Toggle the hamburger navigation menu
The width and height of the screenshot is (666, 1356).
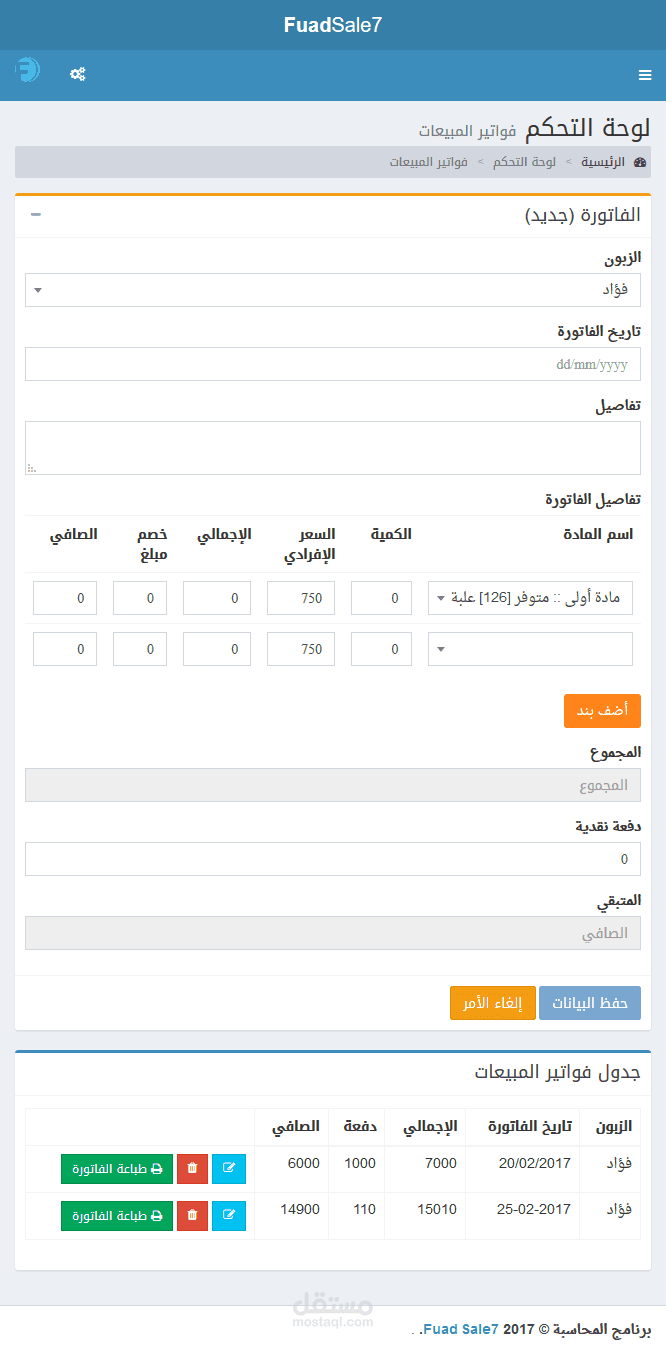[645, 75]
